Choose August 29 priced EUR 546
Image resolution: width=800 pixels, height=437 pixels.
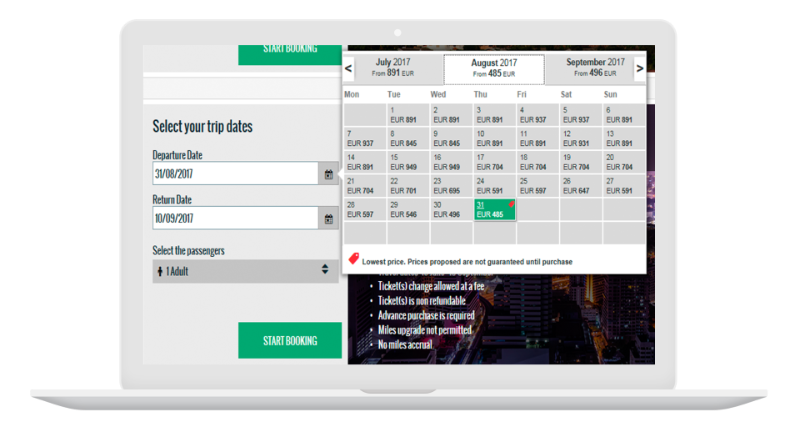point(407,209)
